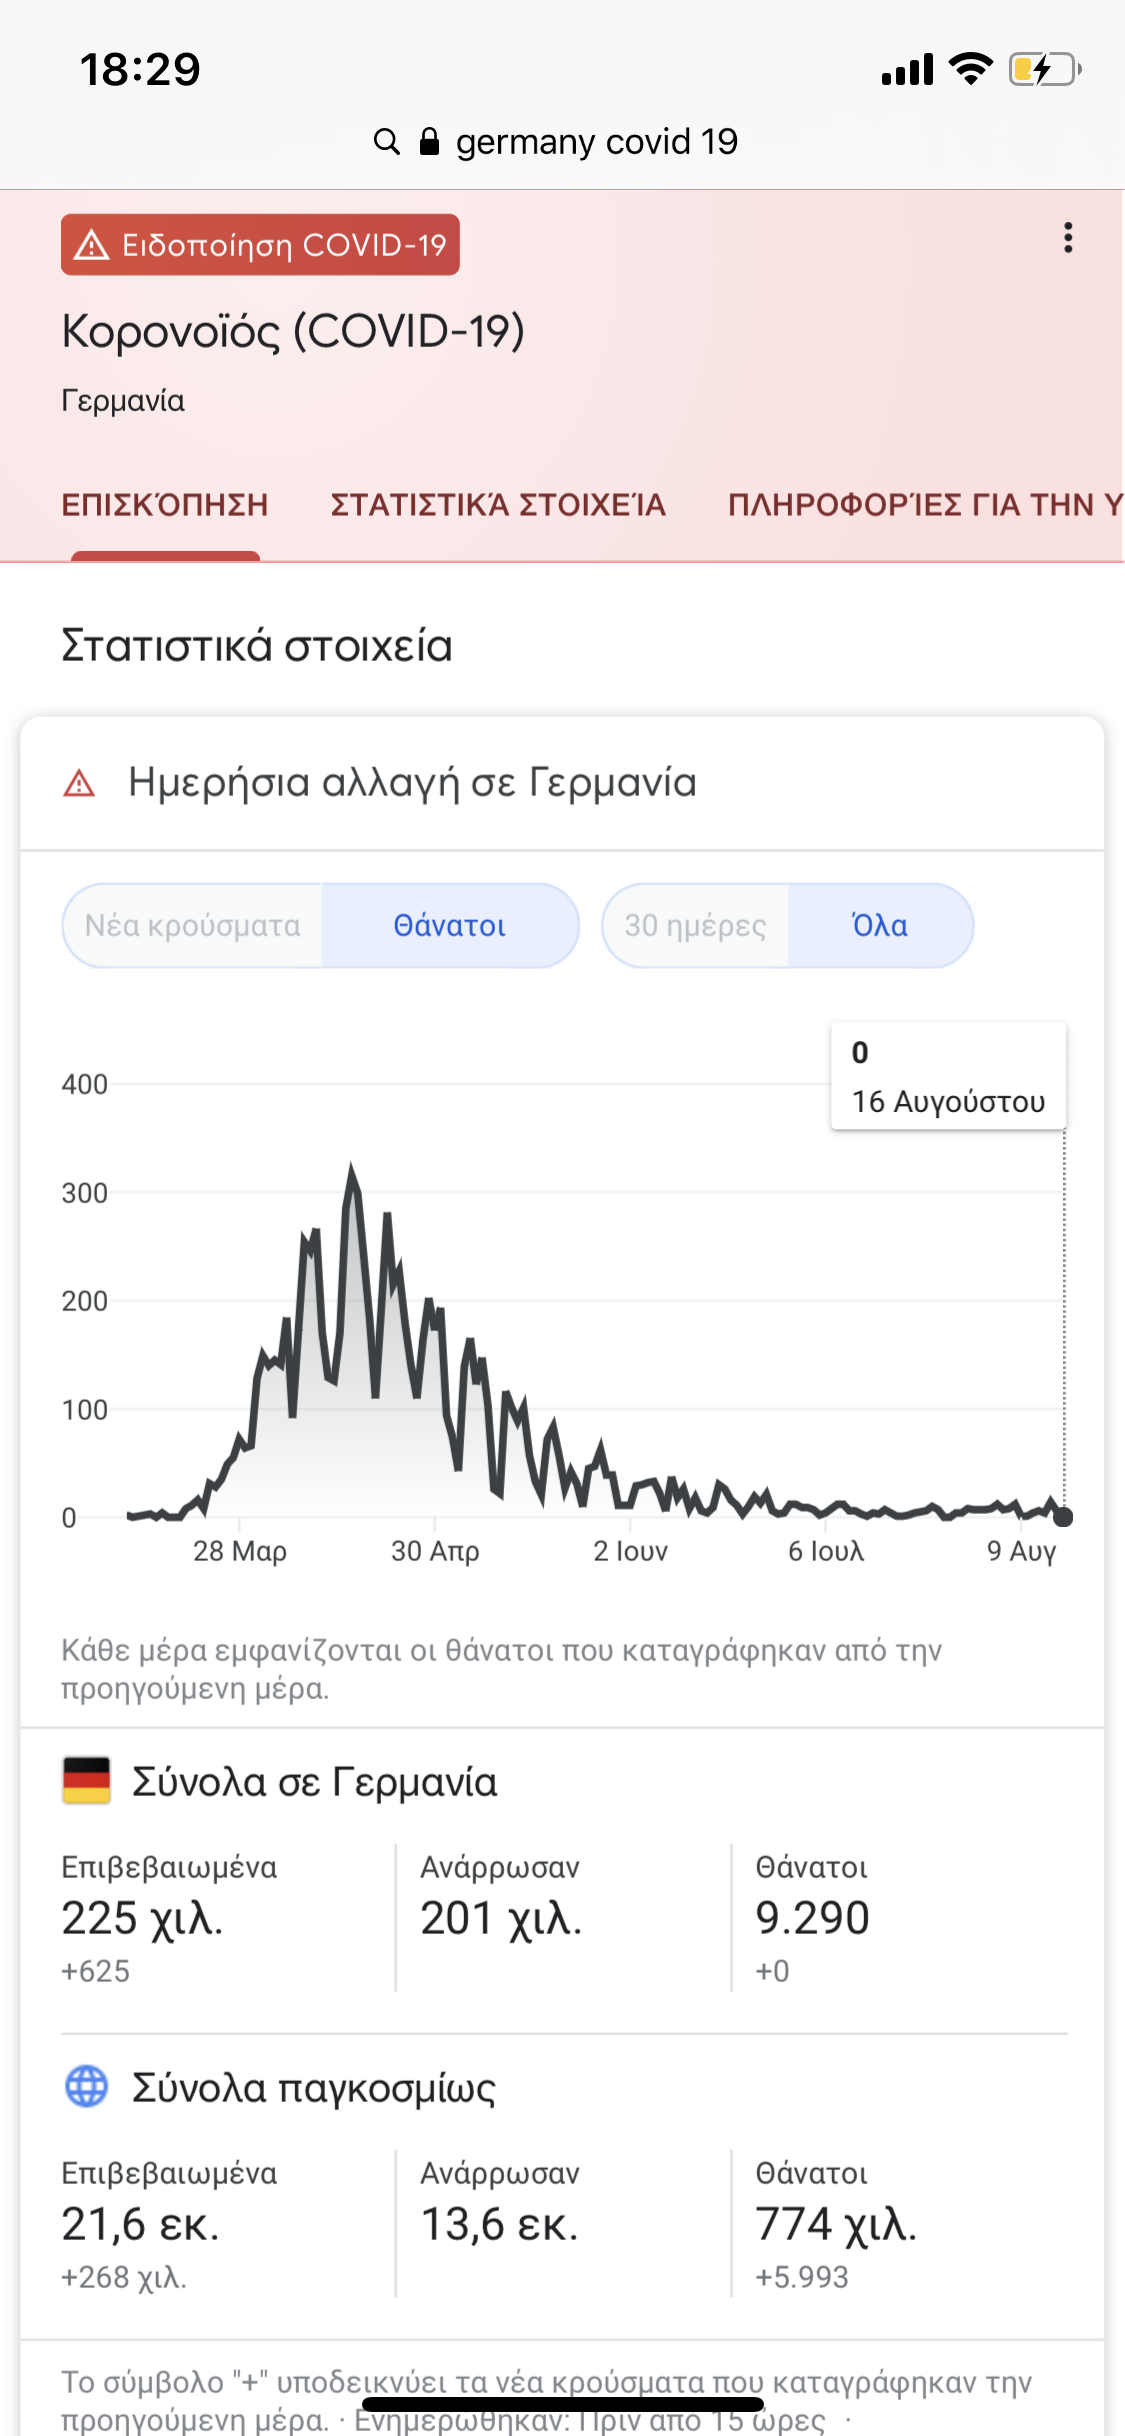Select the Θάνατοι chart option
The height and width of the screenshot is (2436, 1125).
pos(450,926)
